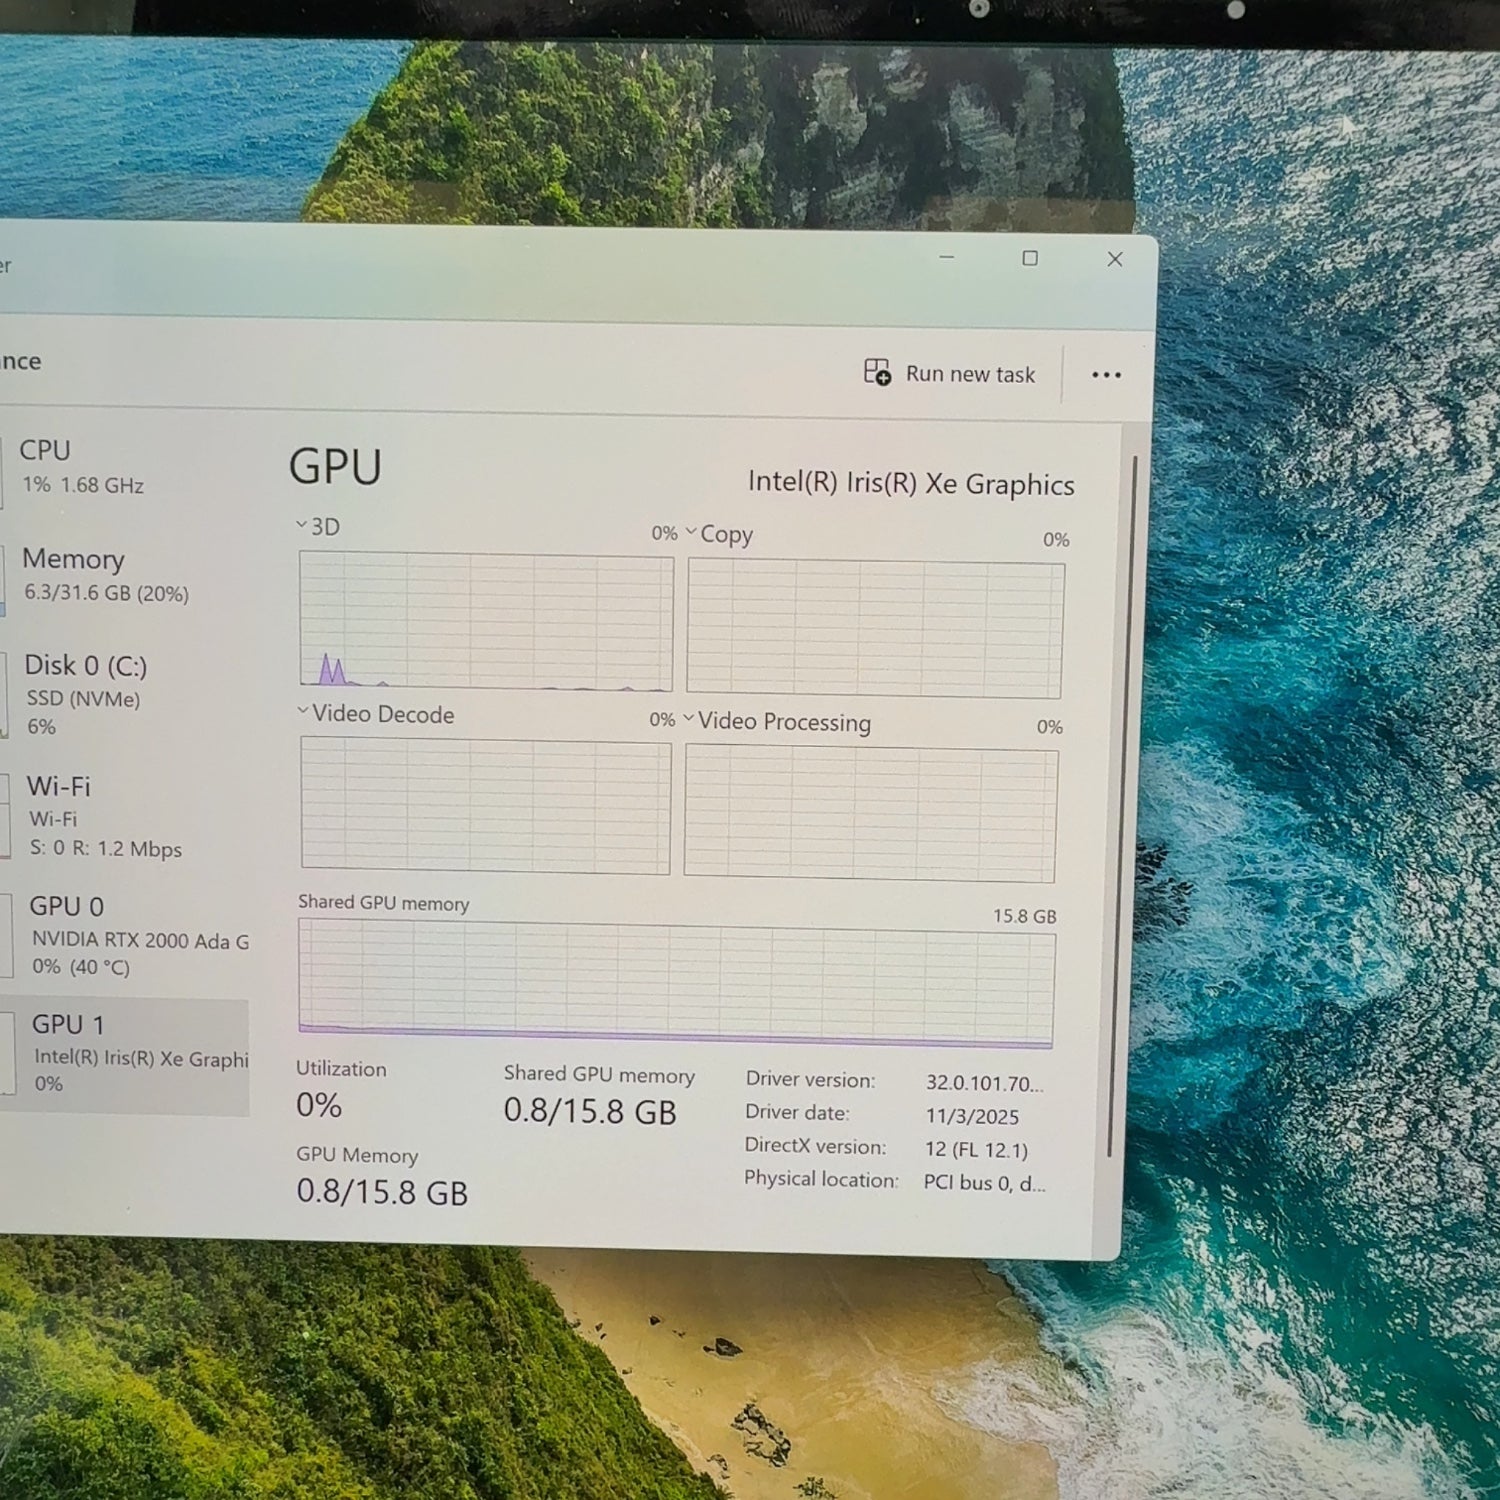Select GPU 1 Intel Iris Xe entry
Viewport: 1500px width, 1500px height.
pos(130,1053)
